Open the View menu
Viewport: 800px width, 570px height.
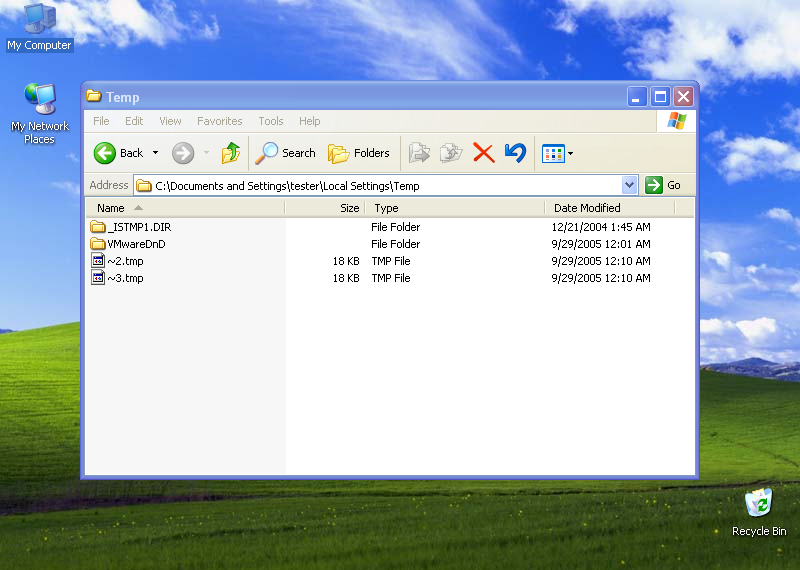pyautogui.click(x=170, y=121)
